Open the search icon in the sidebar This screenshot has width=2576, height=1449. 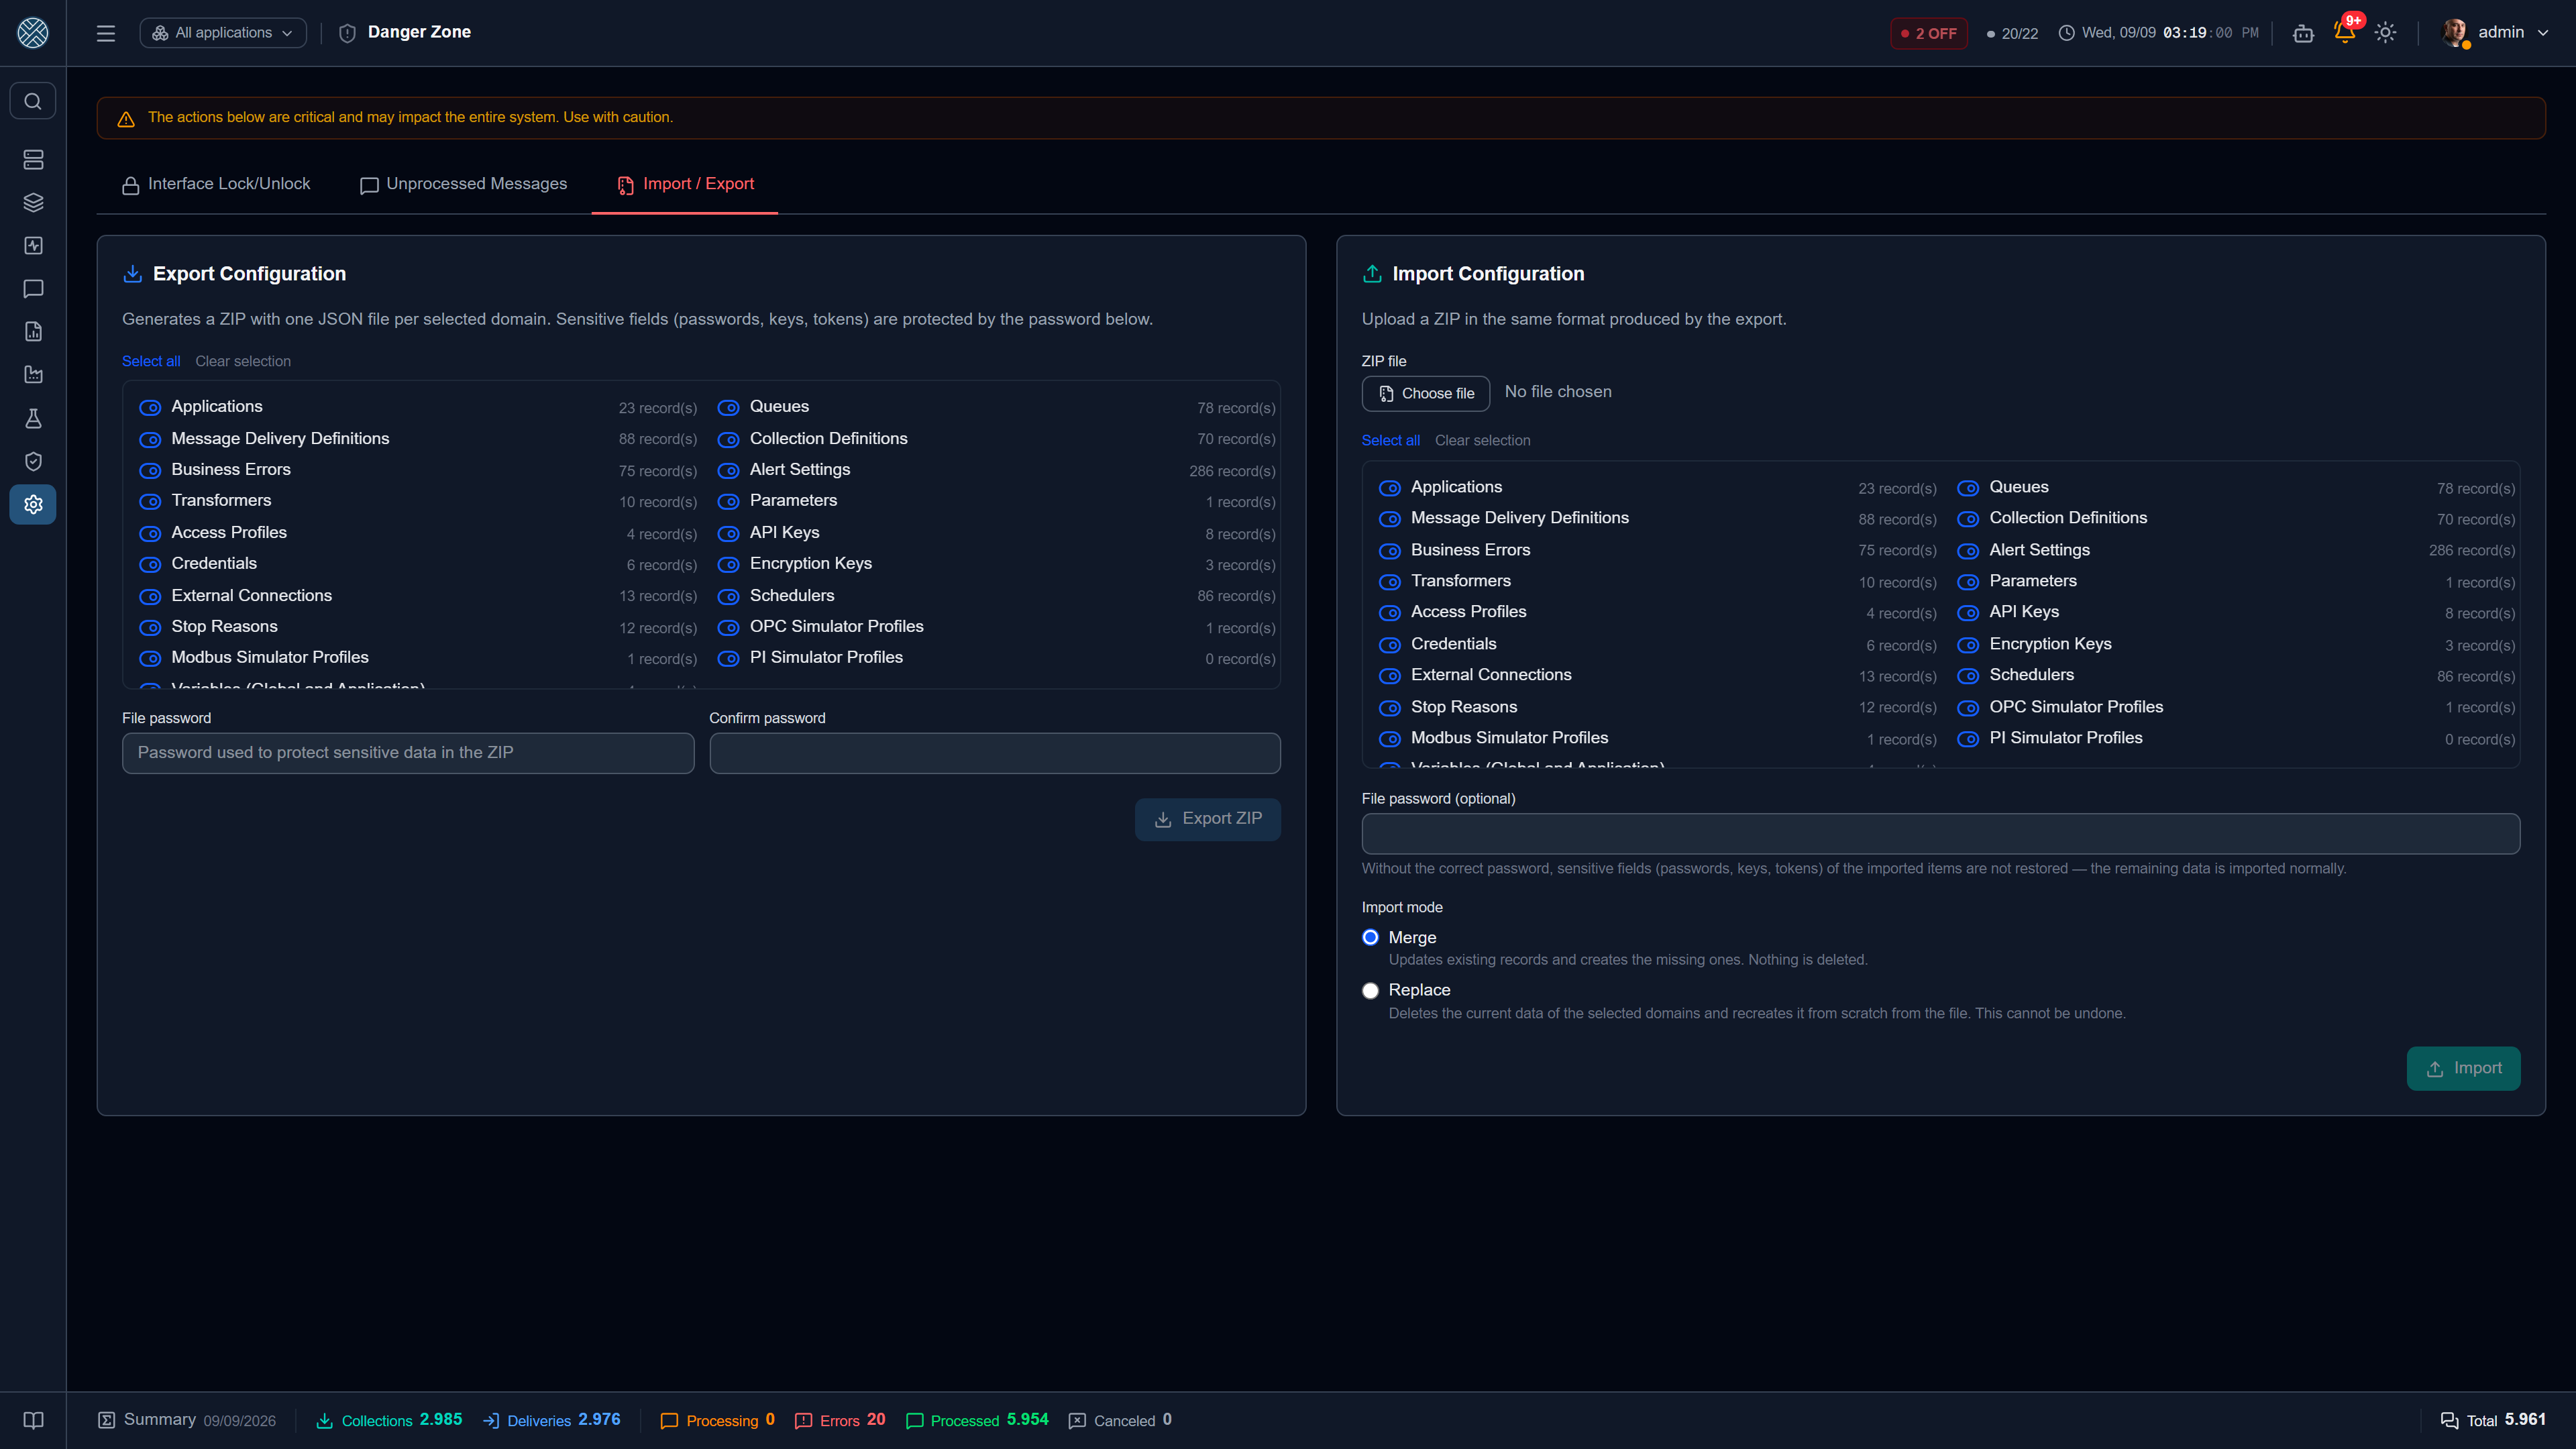pos(33,101)
